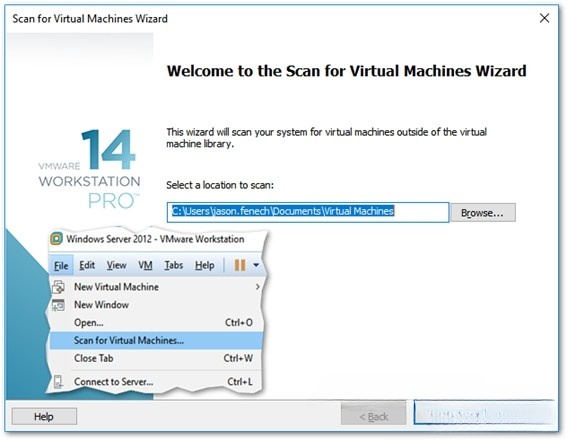The width and height of the screenshot is (568, 440).
Task: Open the Tabs menu
Action: pyautogui.click(x=174, y=265)
